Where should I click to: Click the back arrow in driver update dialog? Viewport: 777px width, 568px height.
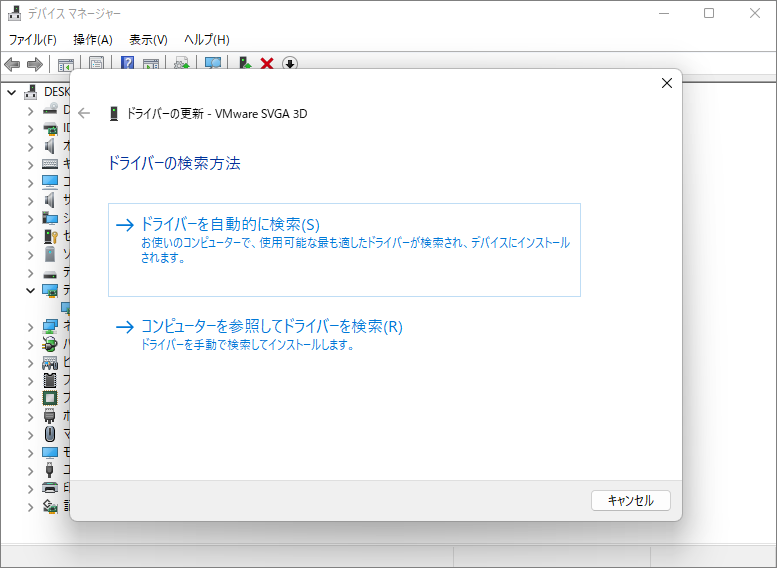[x=84, y=114]
